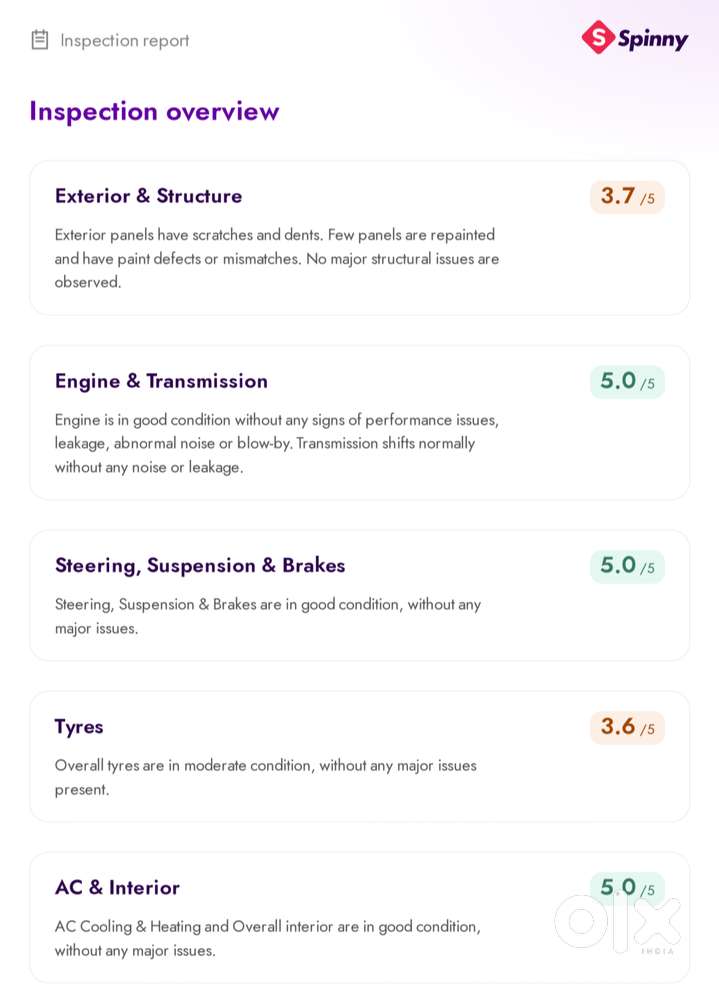Click the AC Cooling & Heating description text
This screenshot has width=719, height=999.
pos(267,938)
